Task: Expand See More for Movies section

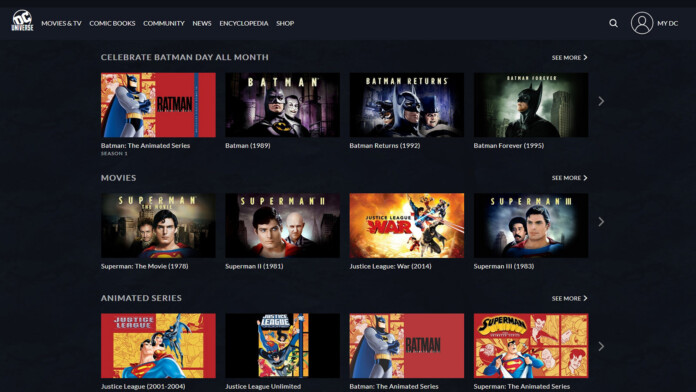Action: (569, 178)
